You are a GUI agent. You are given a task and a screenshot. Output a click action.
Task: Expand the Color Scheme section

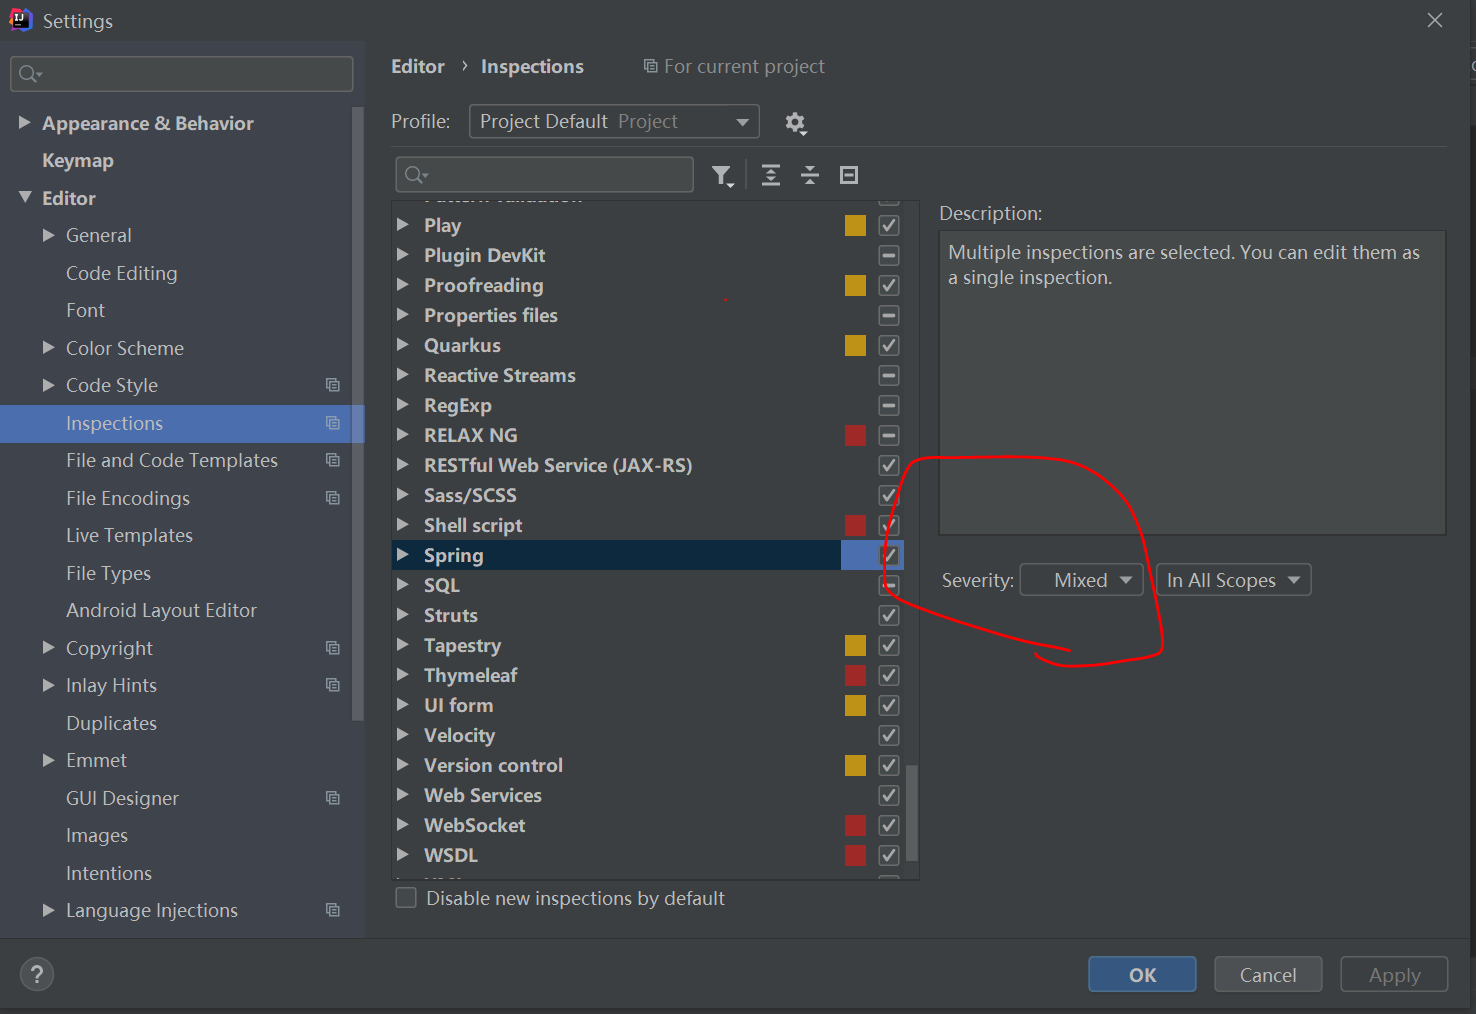tap(49, 347)
